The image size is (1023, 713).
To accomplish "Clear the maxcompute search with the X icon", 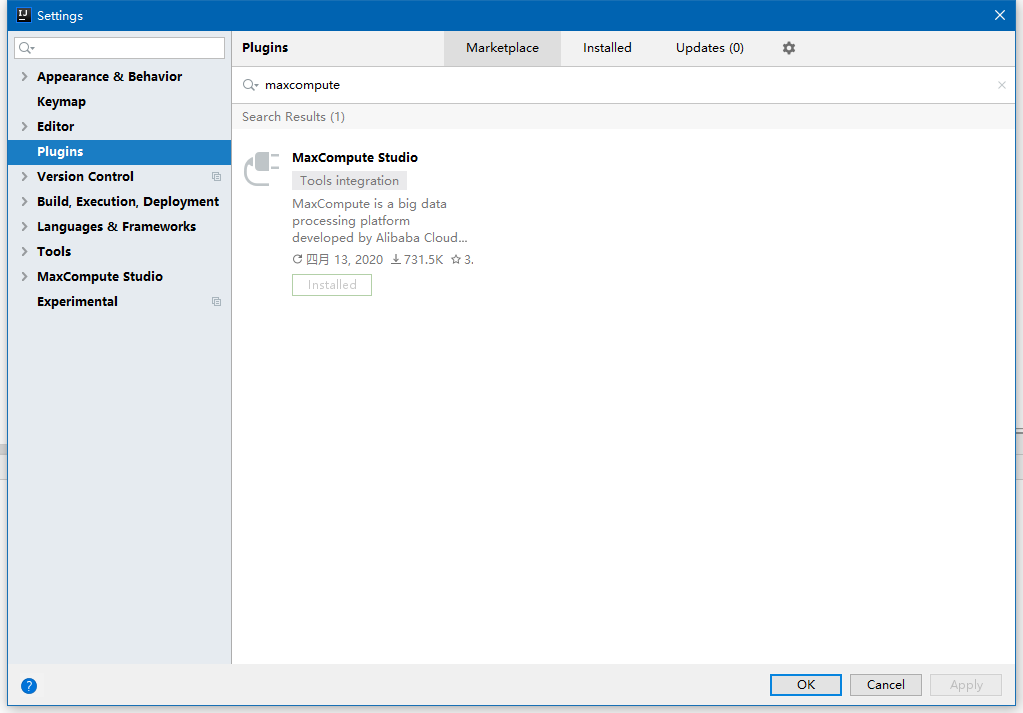I will (1001, 85).
